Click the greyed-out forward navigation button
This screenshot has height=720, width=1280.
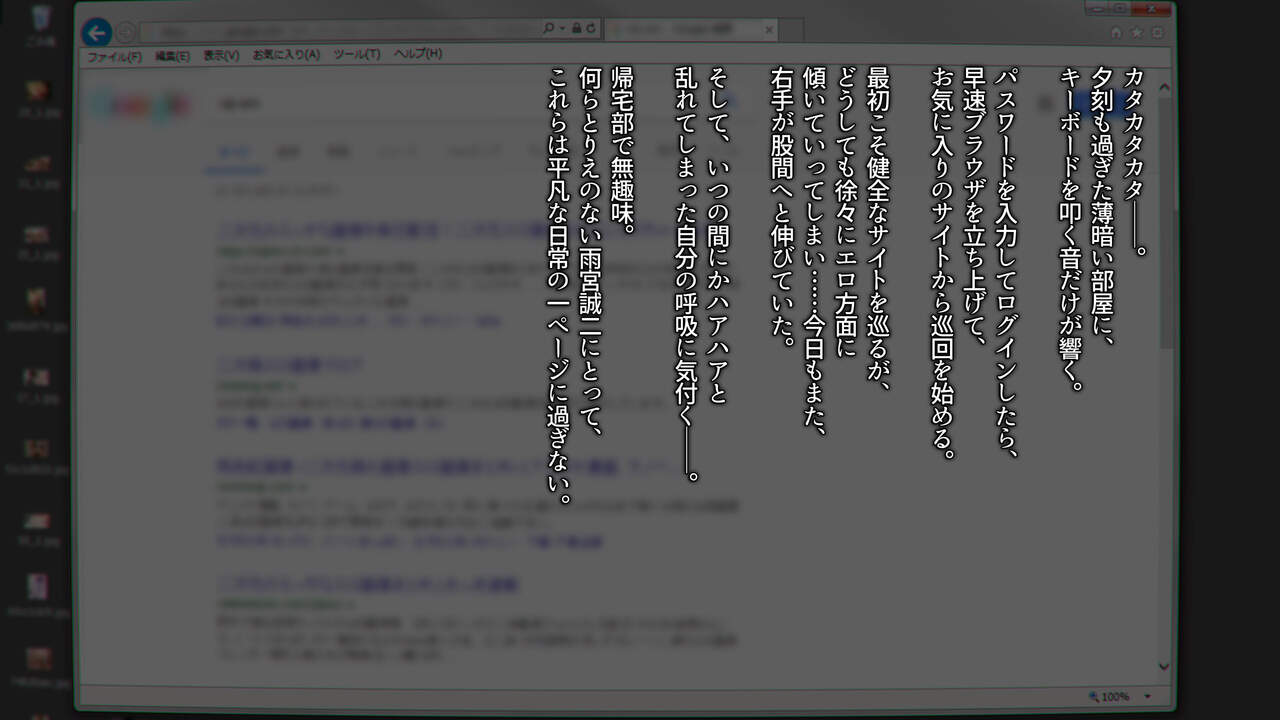coord(126,32)
